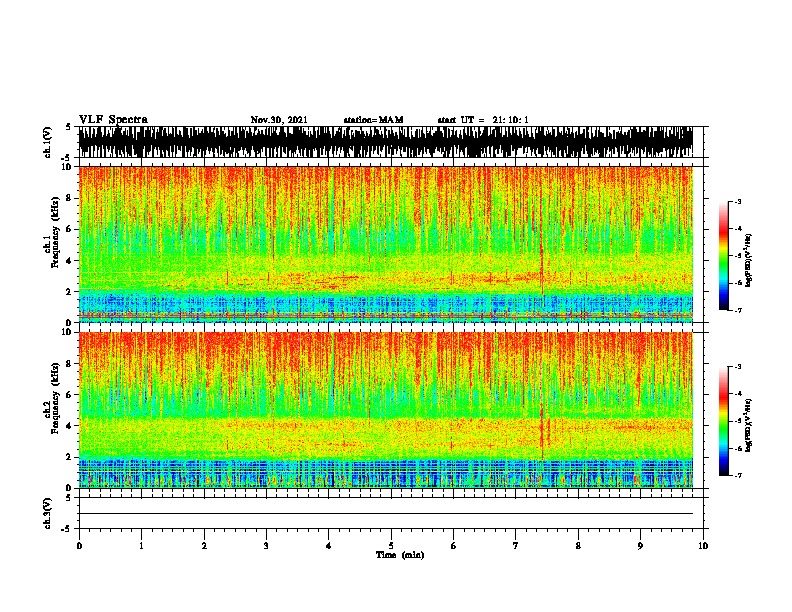Click time axis tick label "10"
The height and width of the screenshot is (612, 792).
pos(703,546)
